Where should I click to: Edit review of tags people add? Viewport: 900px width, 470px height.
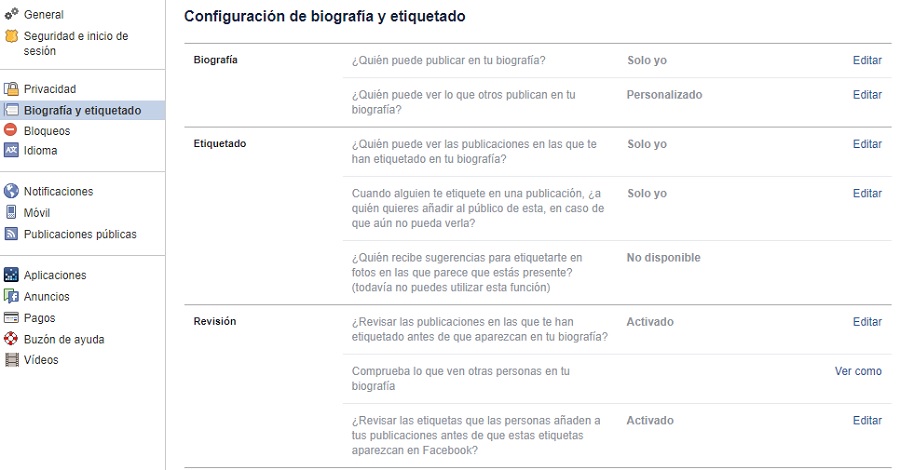(x=866, y=421)
